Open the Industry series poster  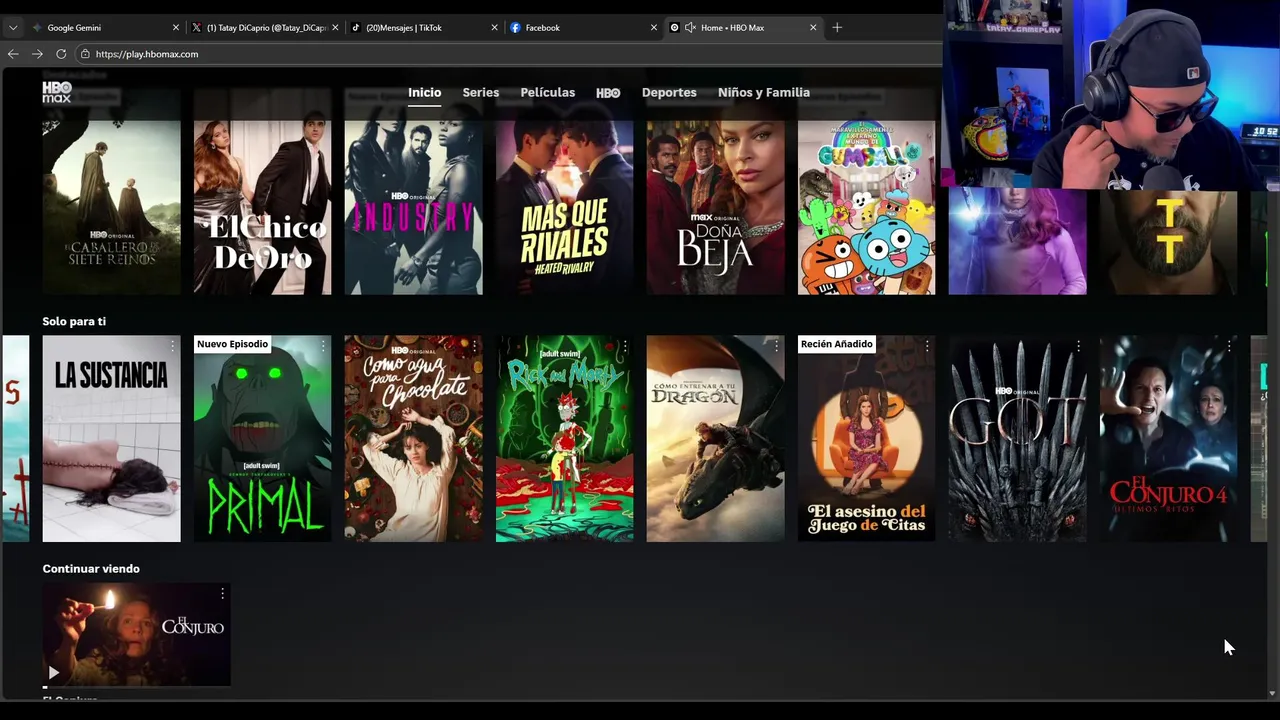414,191
